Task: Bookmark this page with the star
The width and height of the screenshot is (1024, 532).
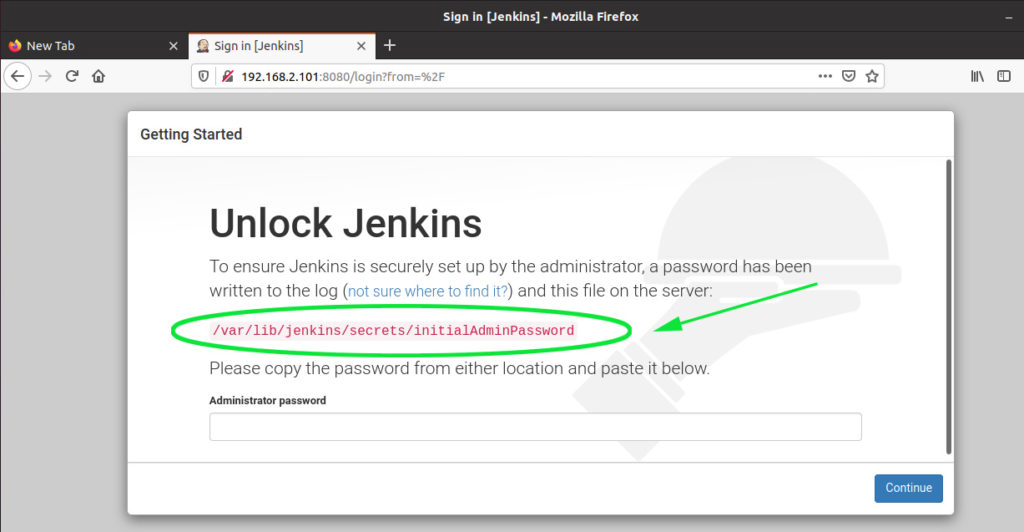Action: pyautogui.click(x=872, y=76)
